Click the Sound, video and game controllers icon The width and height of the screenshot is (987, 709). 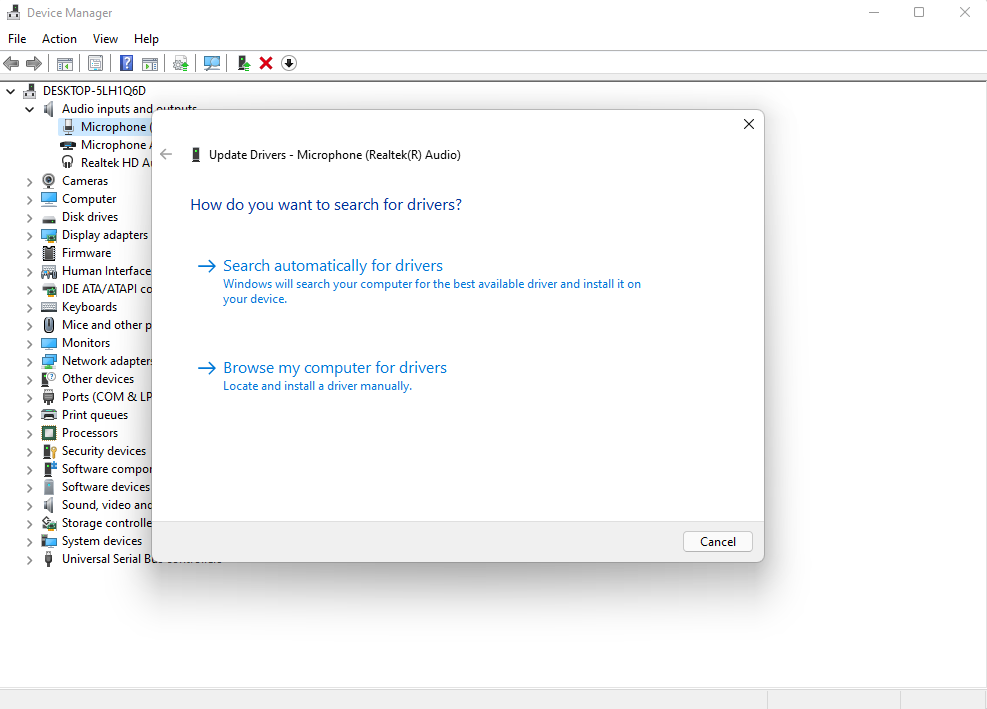click(x=48, y=505)
